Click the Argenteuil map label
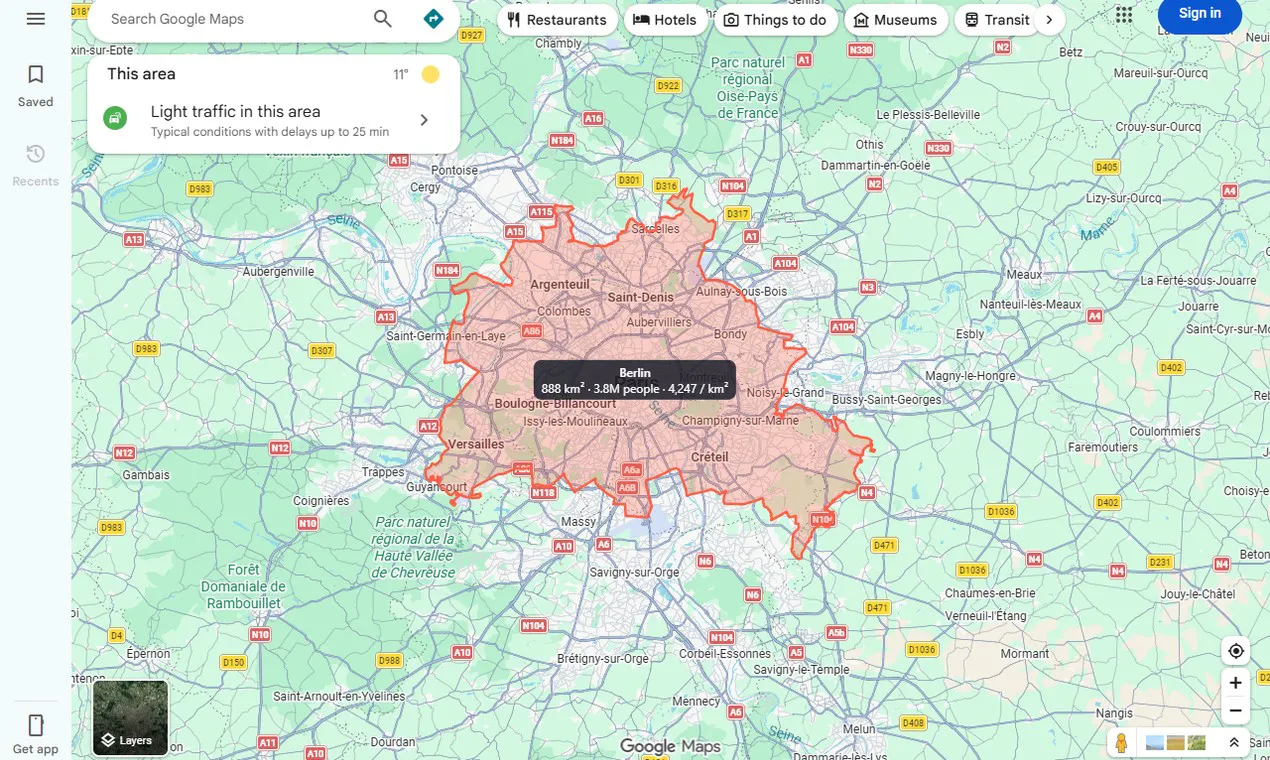Screen dimensions: 1270x760 pos(560,284)
